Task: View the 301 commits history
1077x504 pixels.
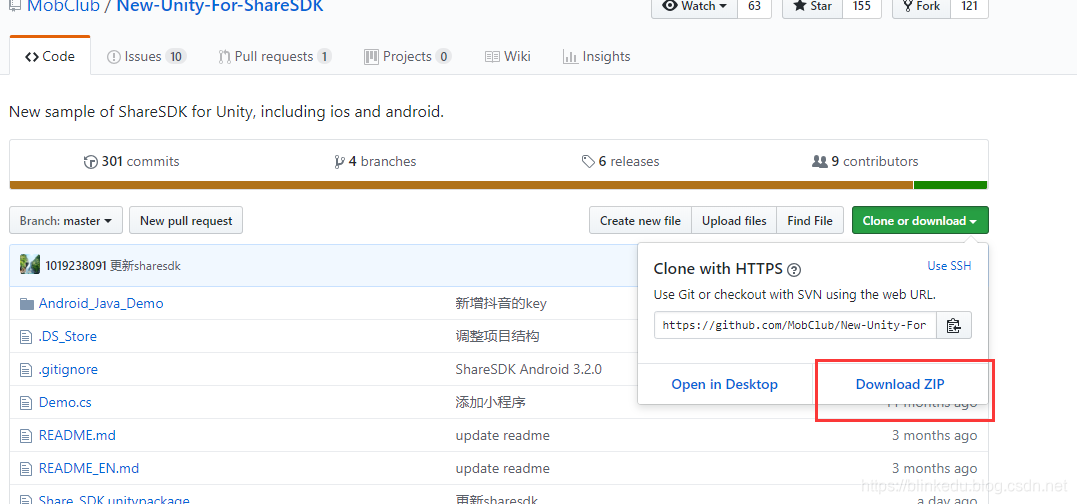Action: tap(131, 161)
